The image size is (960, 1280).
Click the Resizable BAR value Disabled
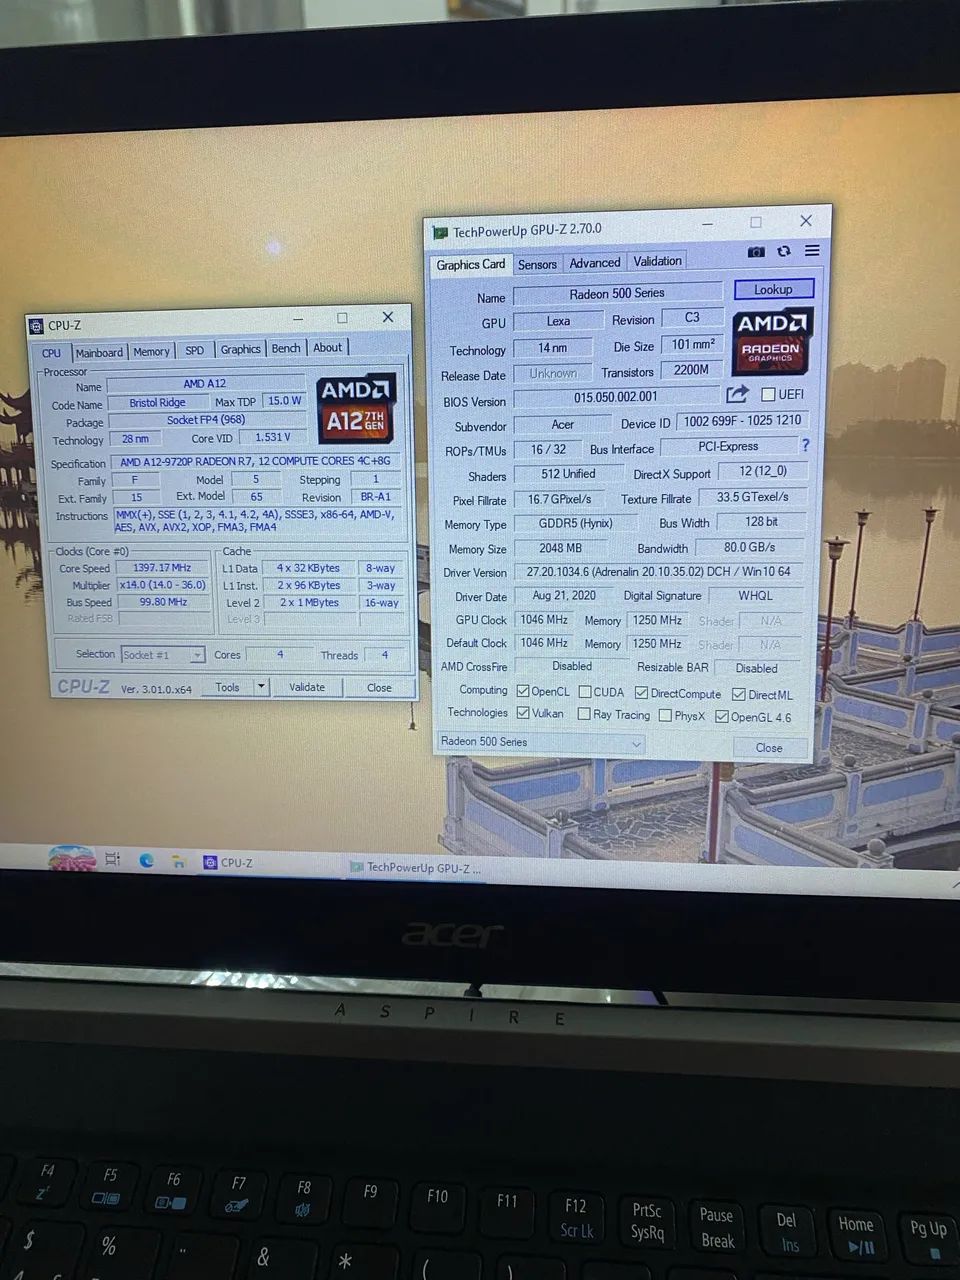click(756, 668)
